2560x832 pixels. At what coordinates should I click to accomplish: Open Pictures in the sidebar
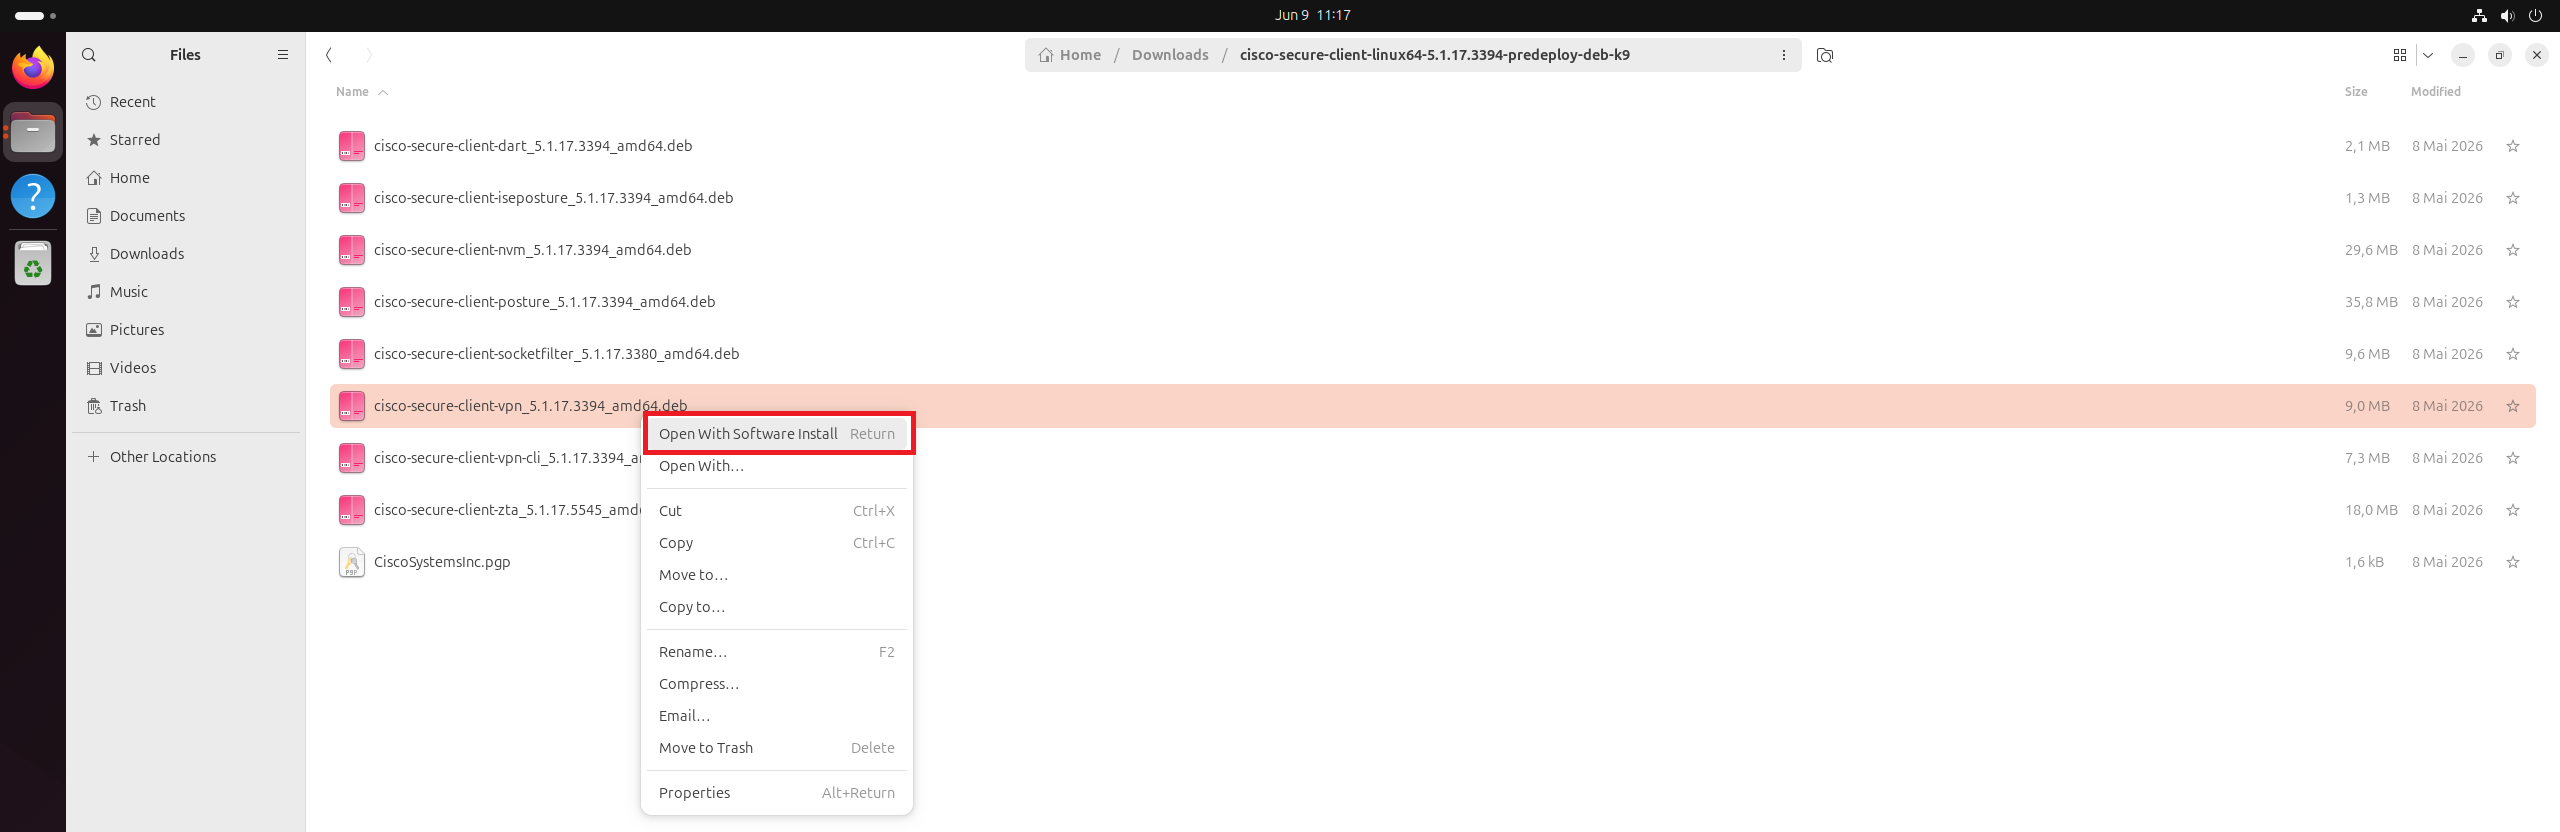[186, 330]
